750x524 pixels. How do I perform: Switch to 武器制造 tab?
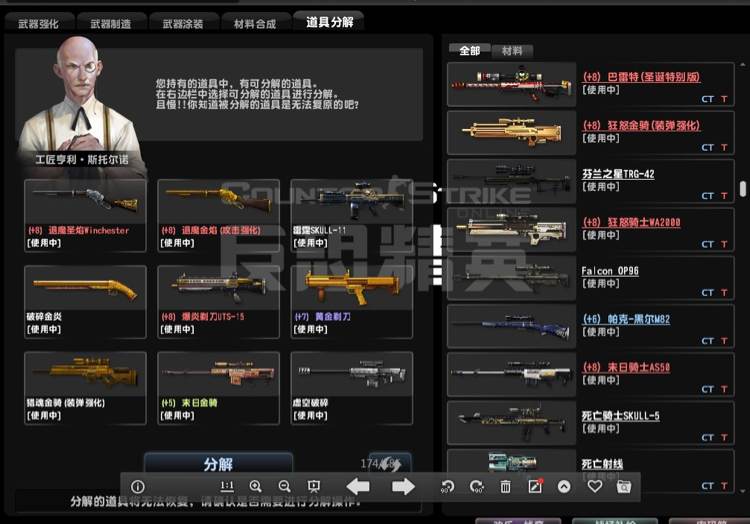110,23
